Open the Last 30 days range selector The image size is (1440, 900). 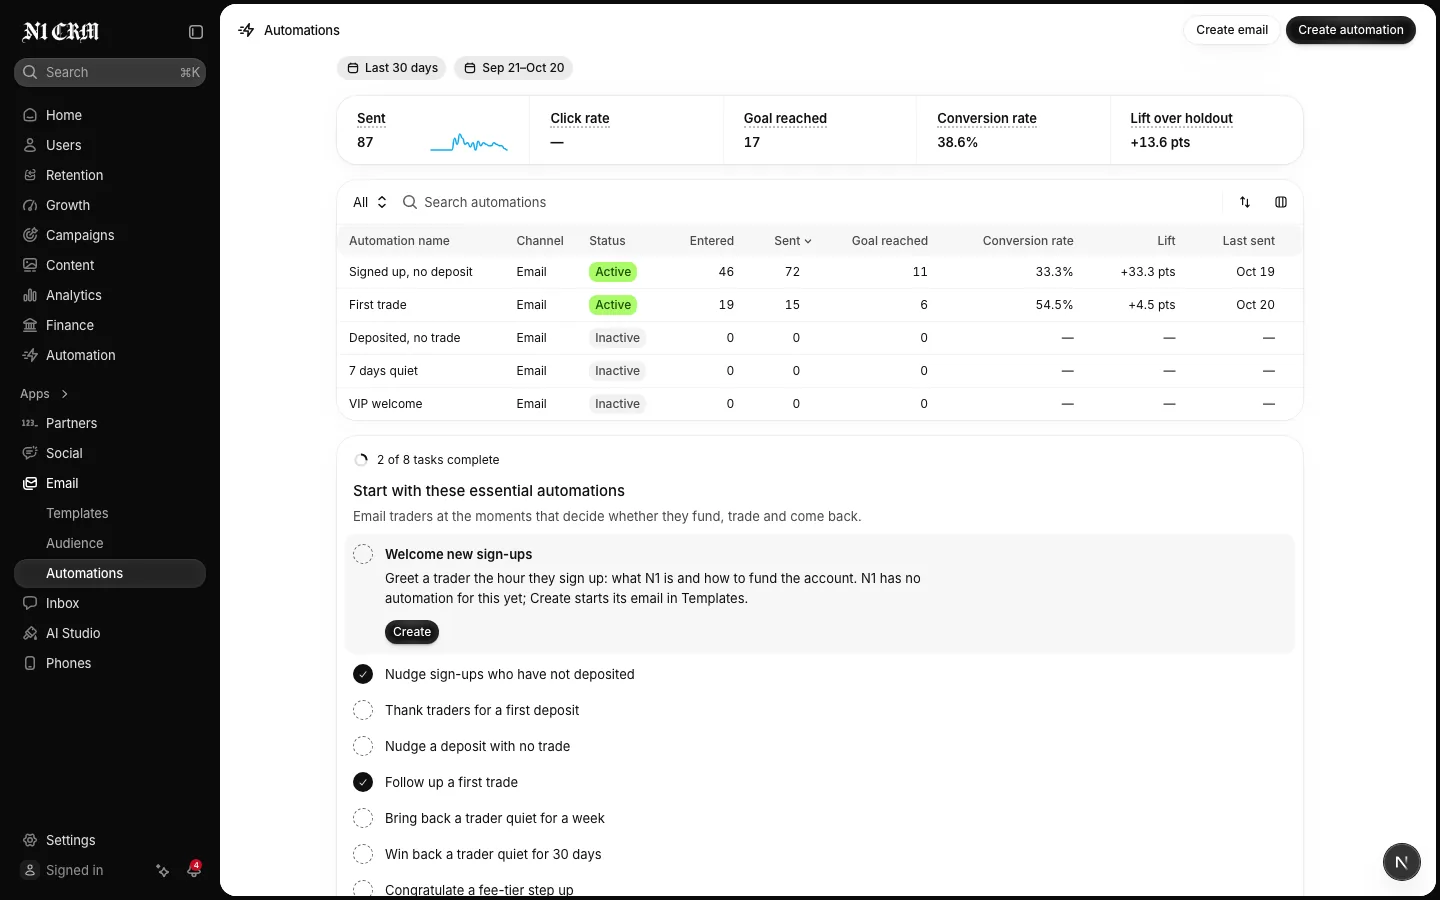(x=393, y=68)
